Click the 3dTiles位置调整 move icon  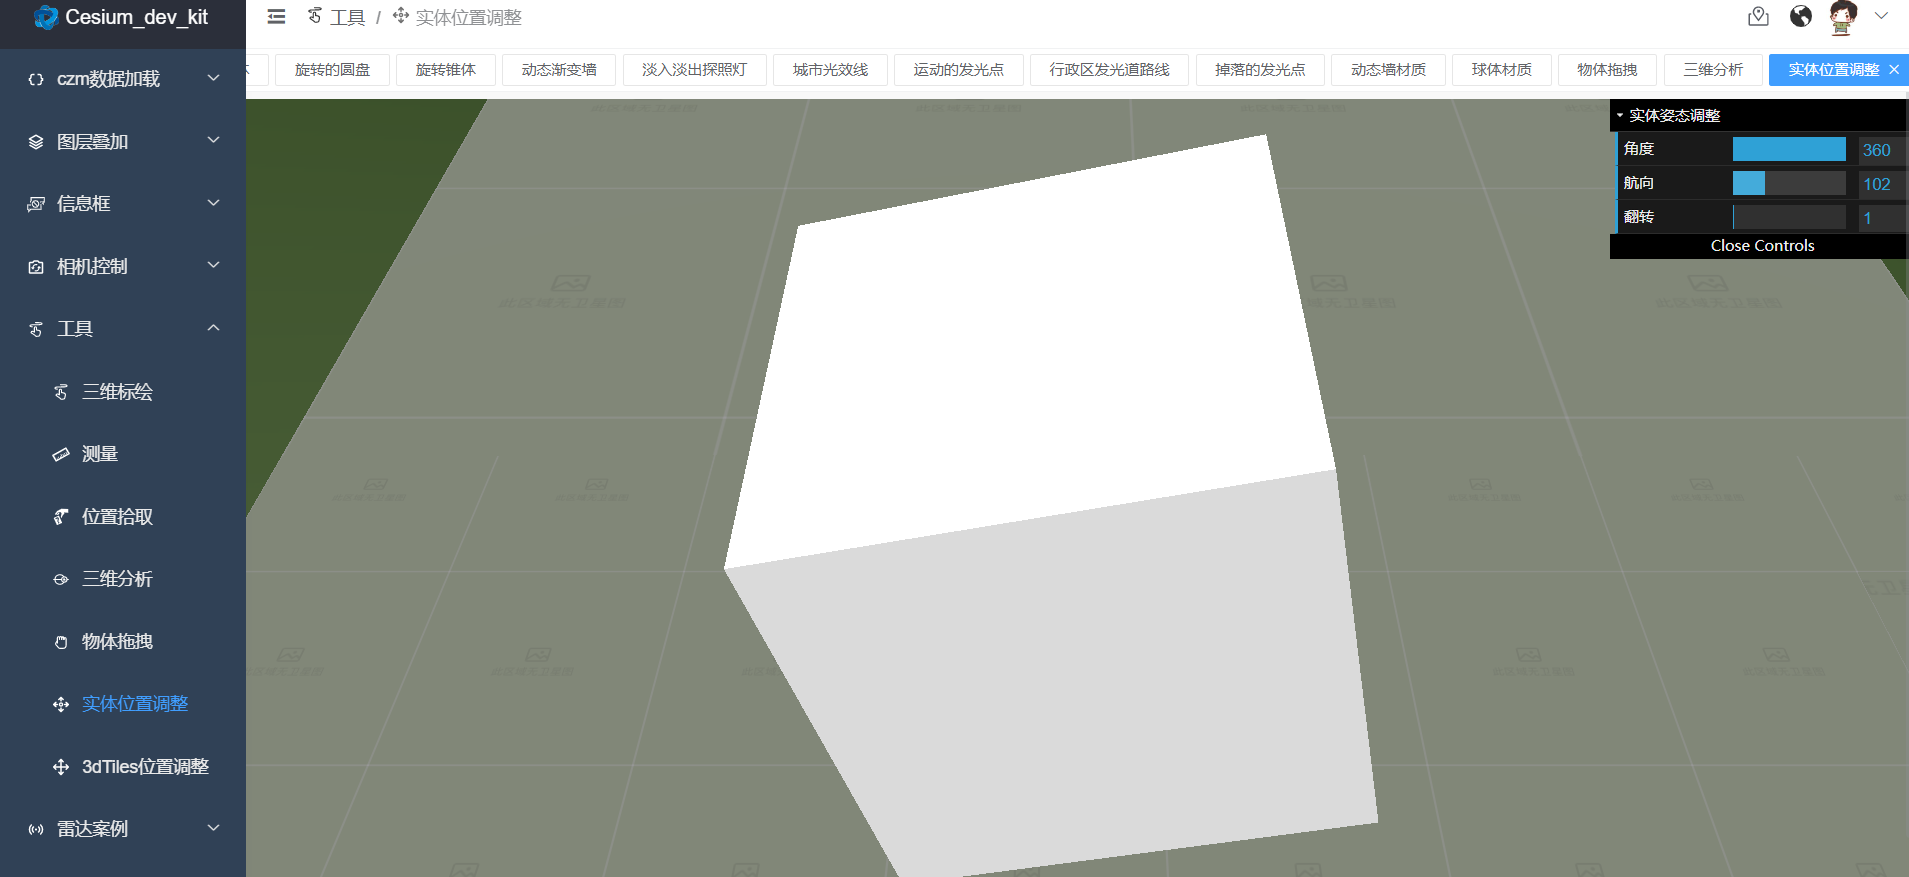point(61,767)
